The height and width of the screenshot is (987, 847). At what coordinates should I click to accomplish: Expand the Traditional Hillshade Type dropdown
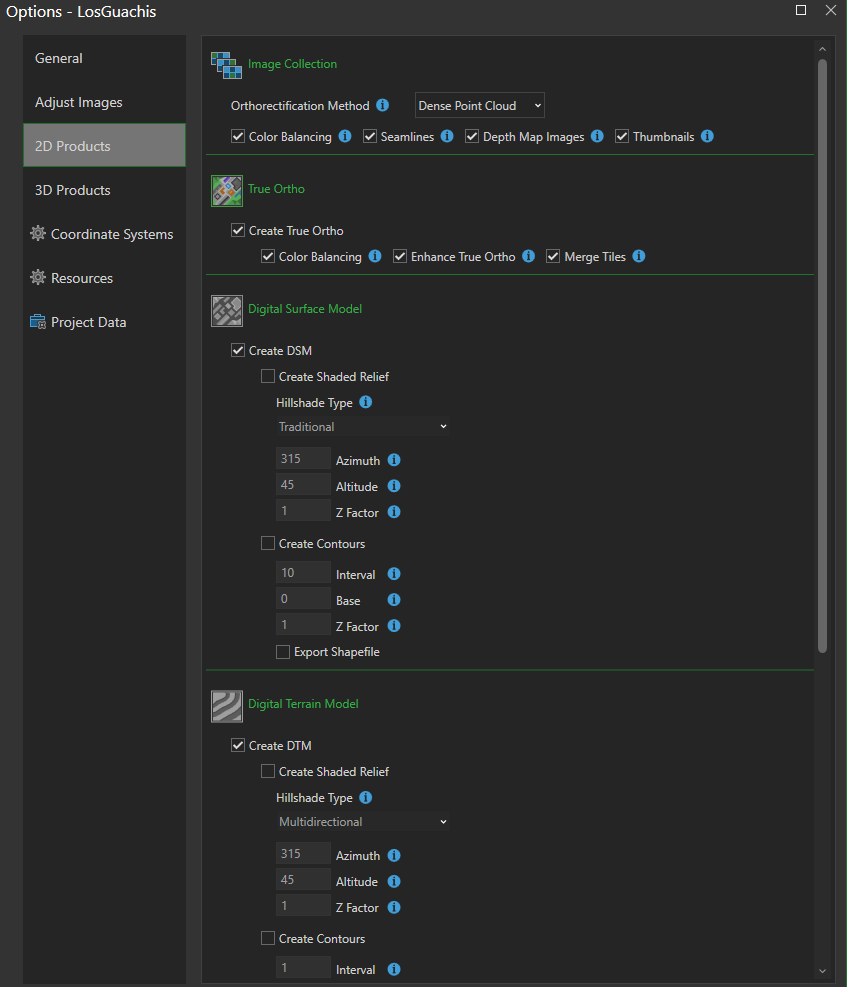pos(362,427)
